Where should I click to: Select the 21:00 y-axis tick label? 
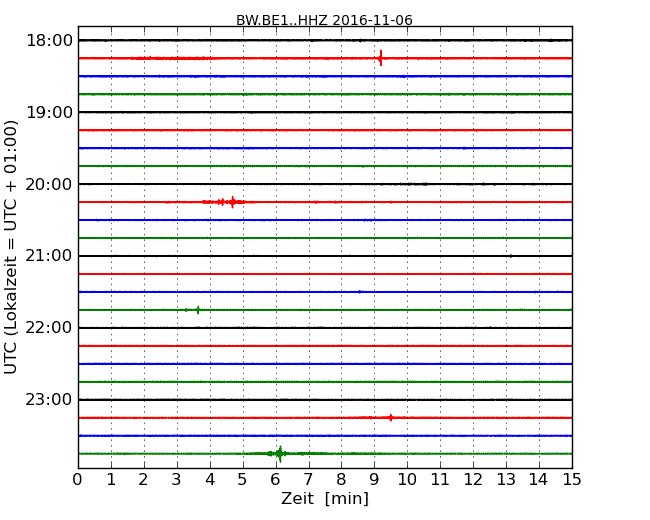(49, 256)
